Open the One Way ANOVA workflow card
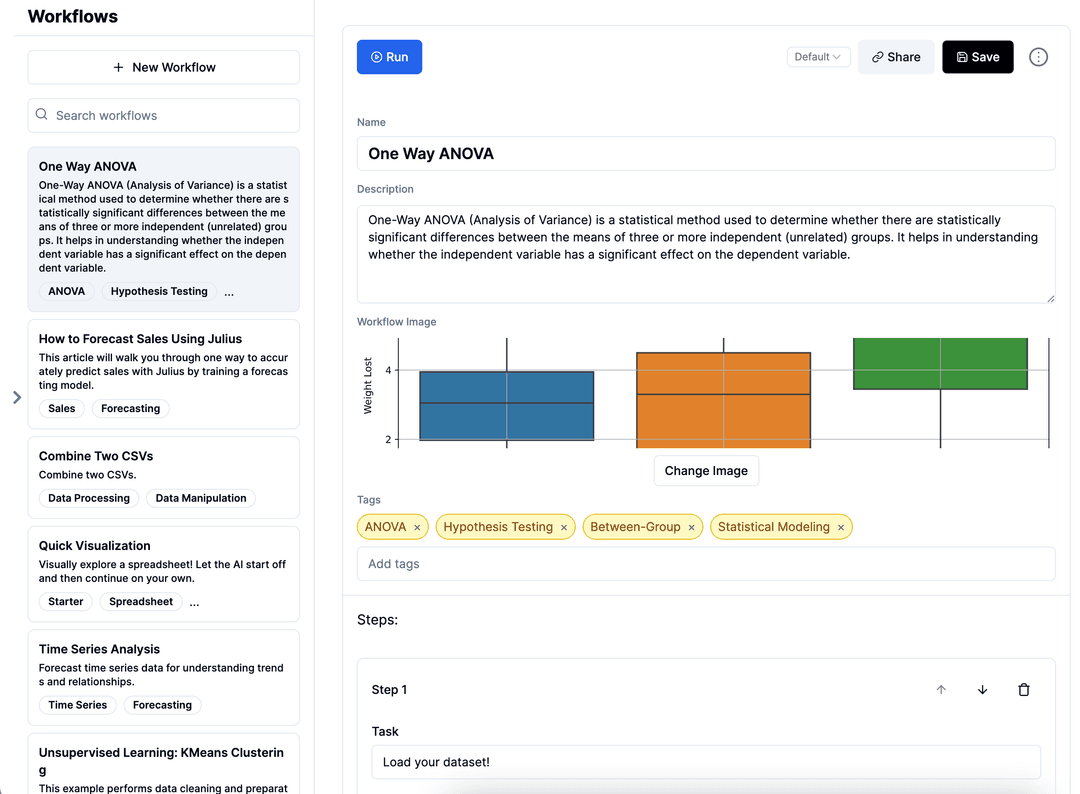This screenshot has width=1080, height=794. tap(164, 229)
